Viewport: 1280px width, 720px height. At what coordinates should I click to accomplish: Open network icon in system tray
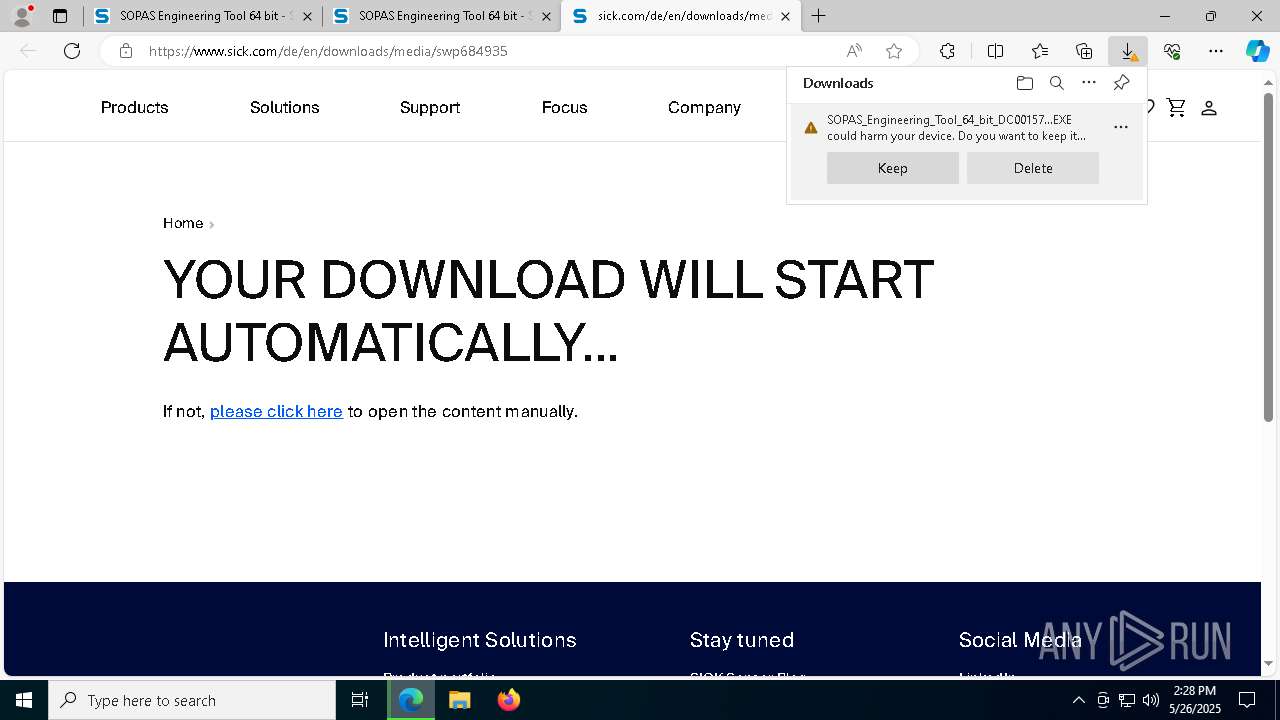(1127, 700)
